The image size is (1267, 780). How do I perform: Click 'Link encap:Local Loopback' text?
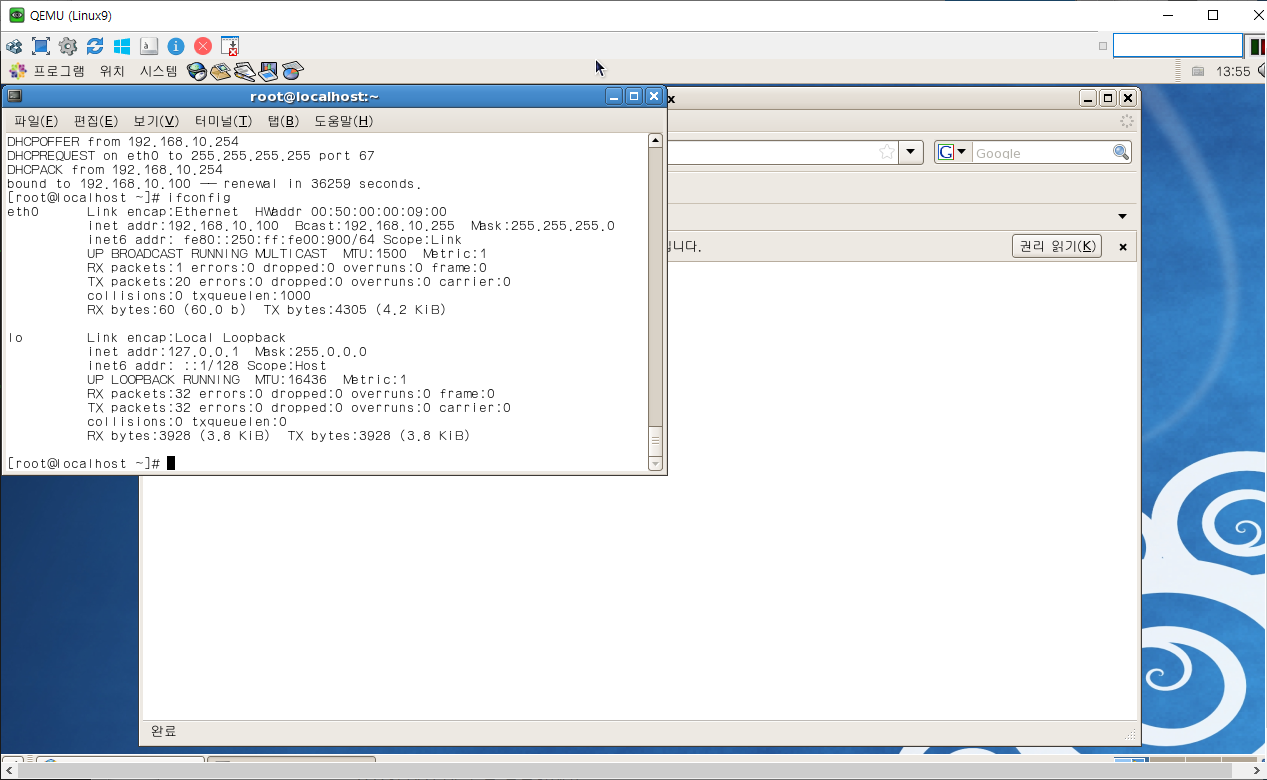(186, 338)
